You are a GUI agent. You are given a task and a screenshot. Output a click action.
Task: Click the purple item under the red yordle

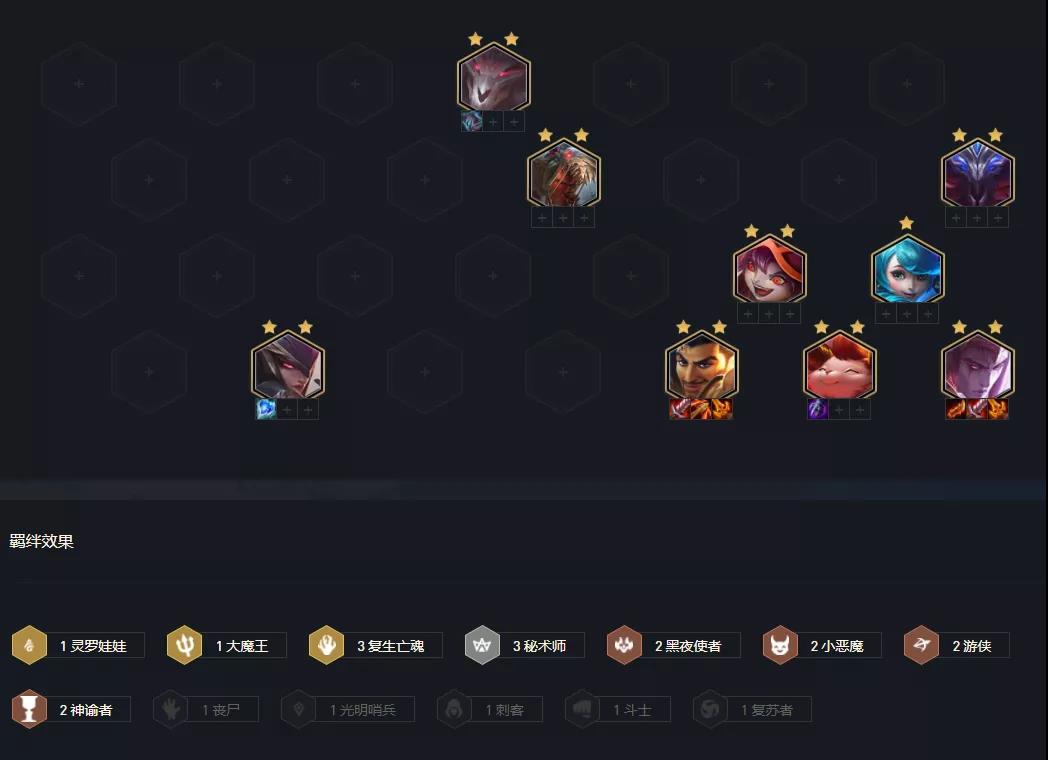[x=817, y=409]
